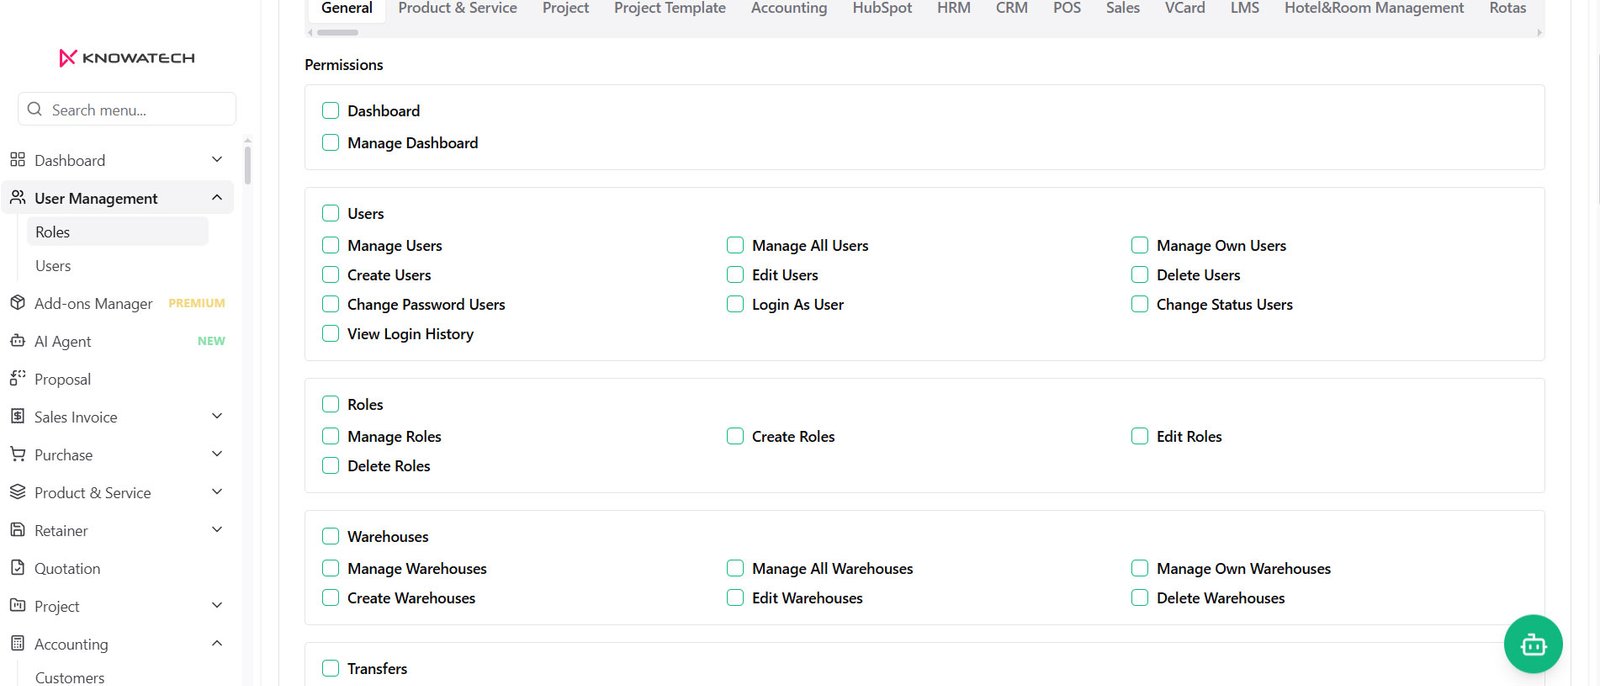The image size is (1600, 686).
Task: Toggle the Transfers group checkbox
Action: click(x=330, y=668)
